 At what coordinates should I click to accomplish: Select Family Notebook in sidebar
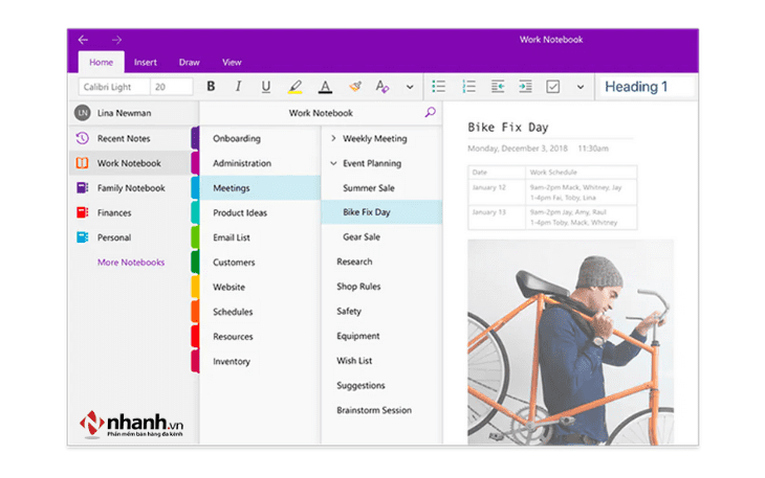tap(130, 188)
